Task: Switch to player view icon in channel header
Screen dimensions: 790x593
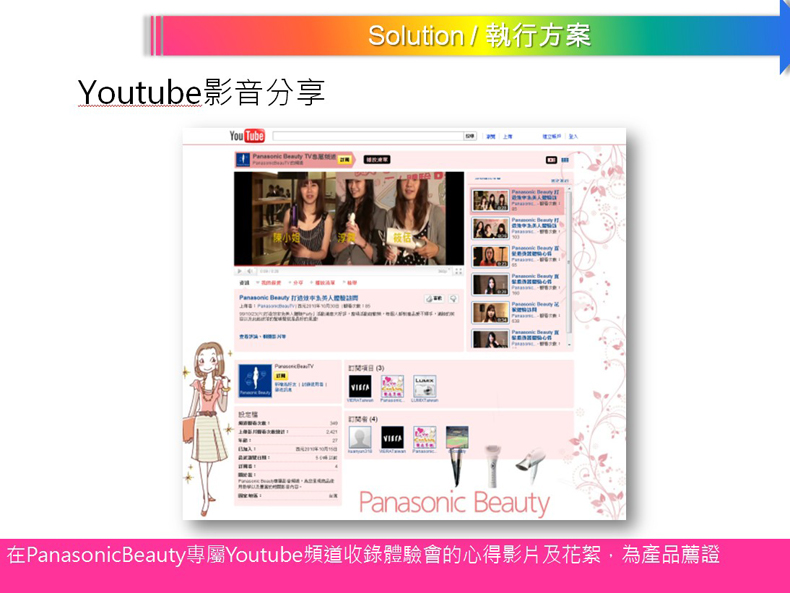Action: (550, 160)
